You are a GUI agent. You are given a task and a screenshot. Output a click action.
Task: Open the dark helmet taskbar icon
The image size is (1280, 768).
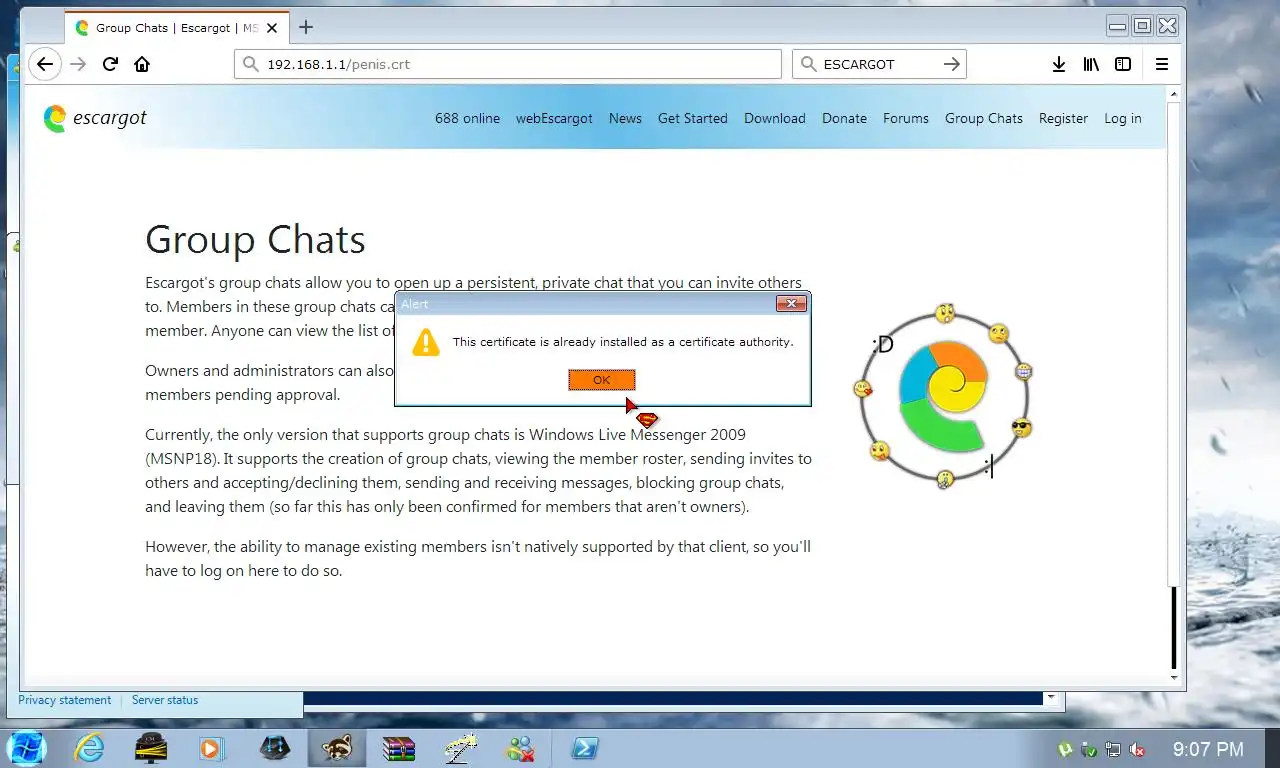click(x=275, y=747)
